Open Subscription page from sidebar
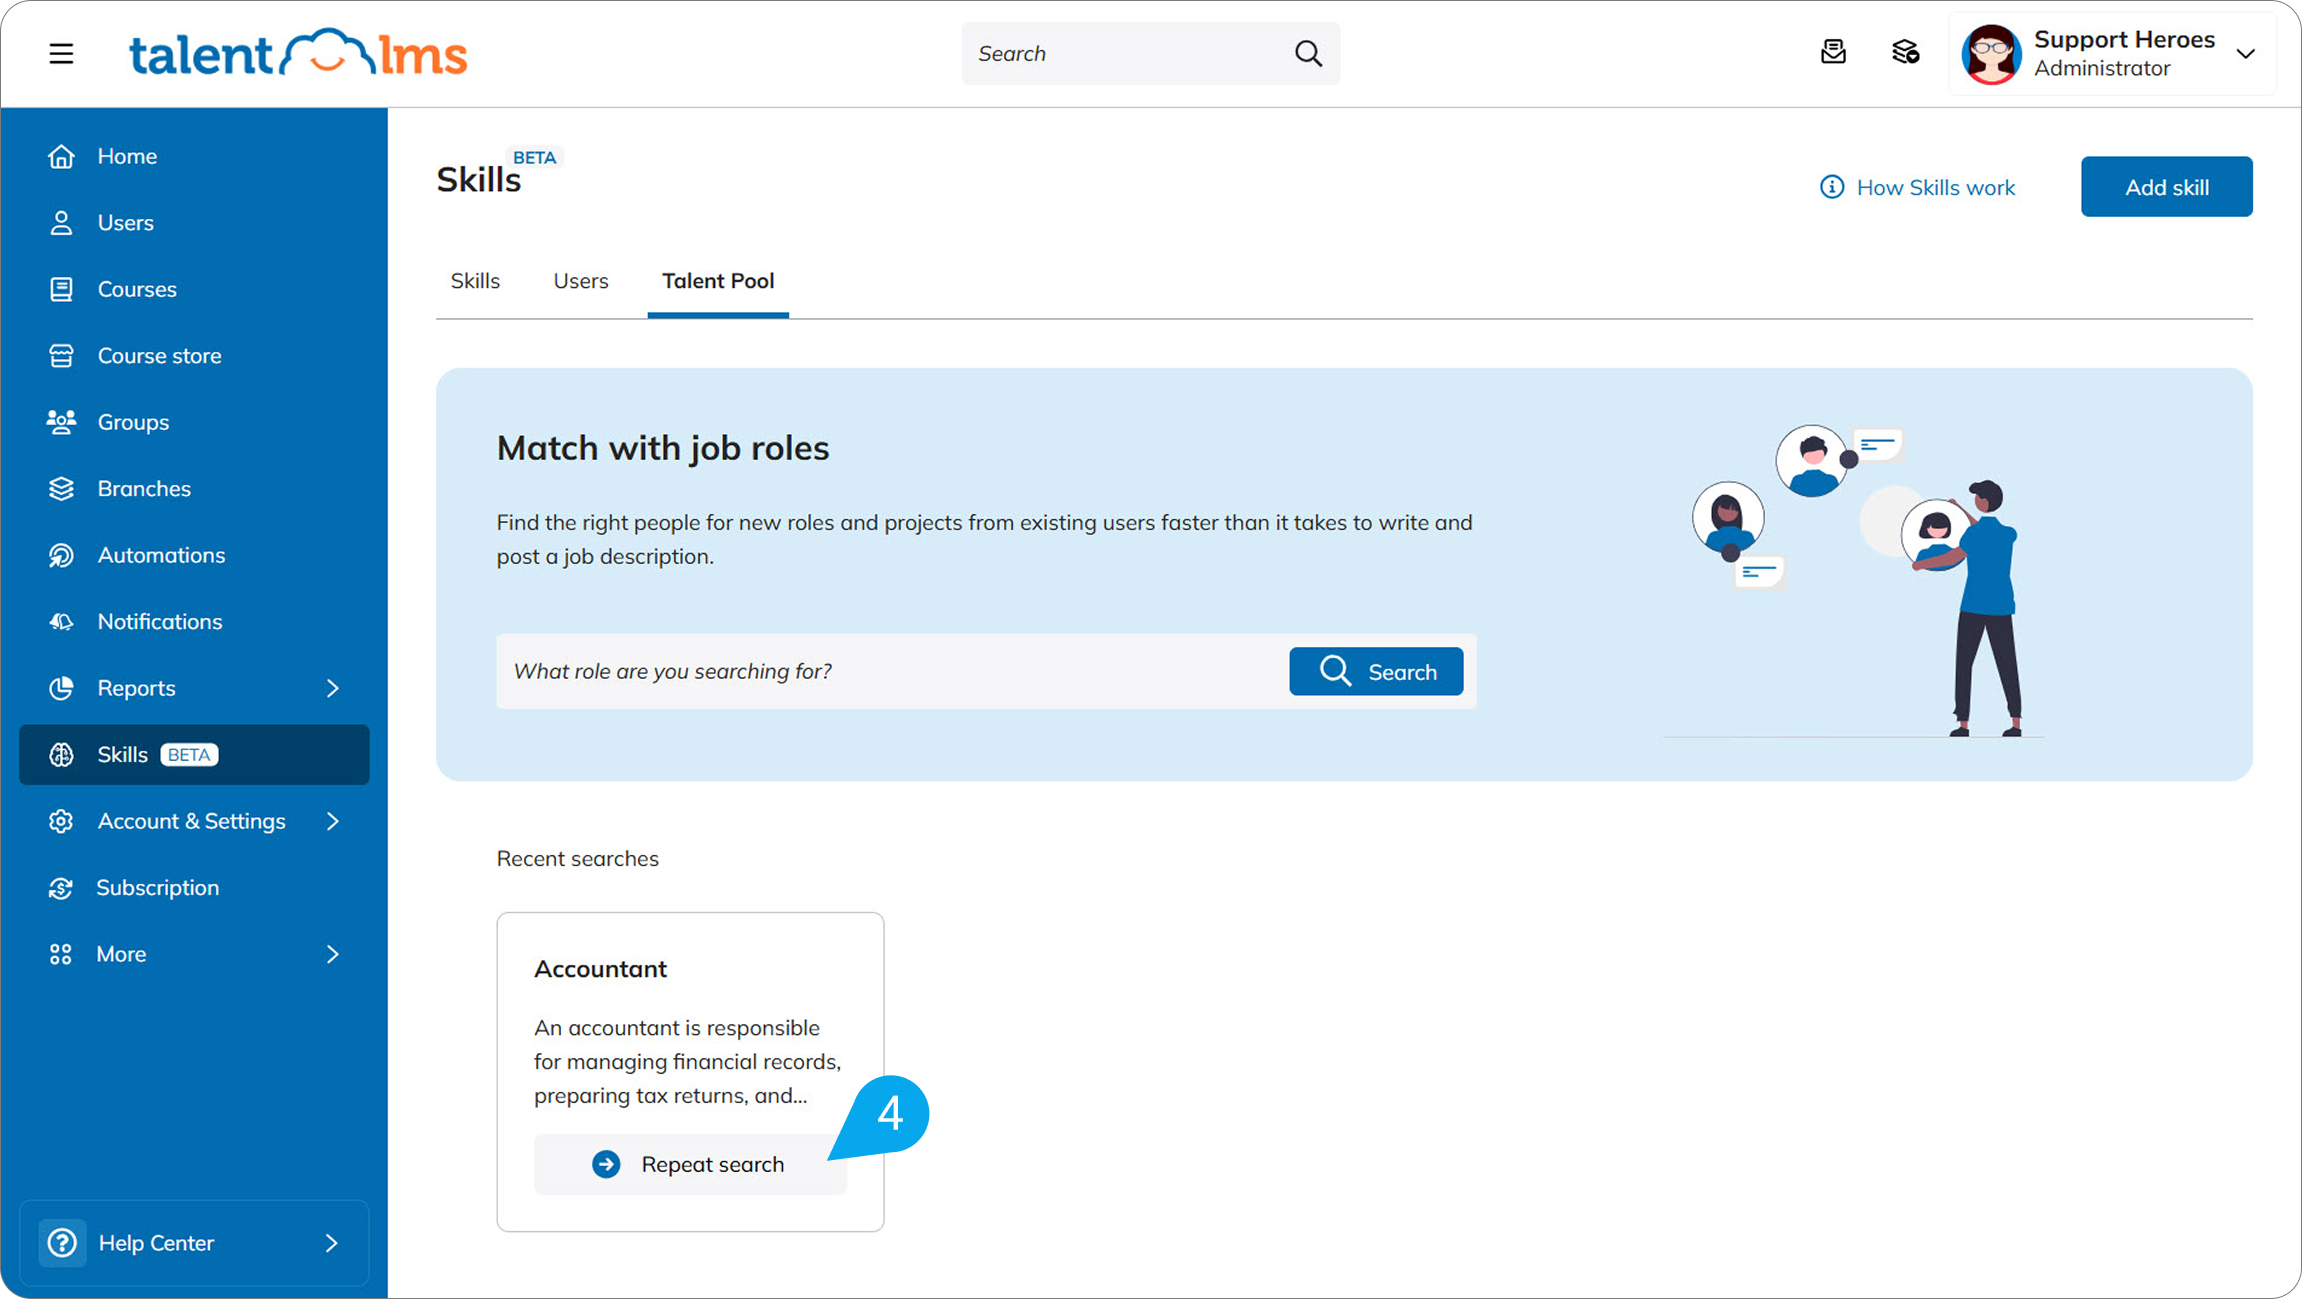This screenshot has width=2302, height=1299. pos(157,888)
